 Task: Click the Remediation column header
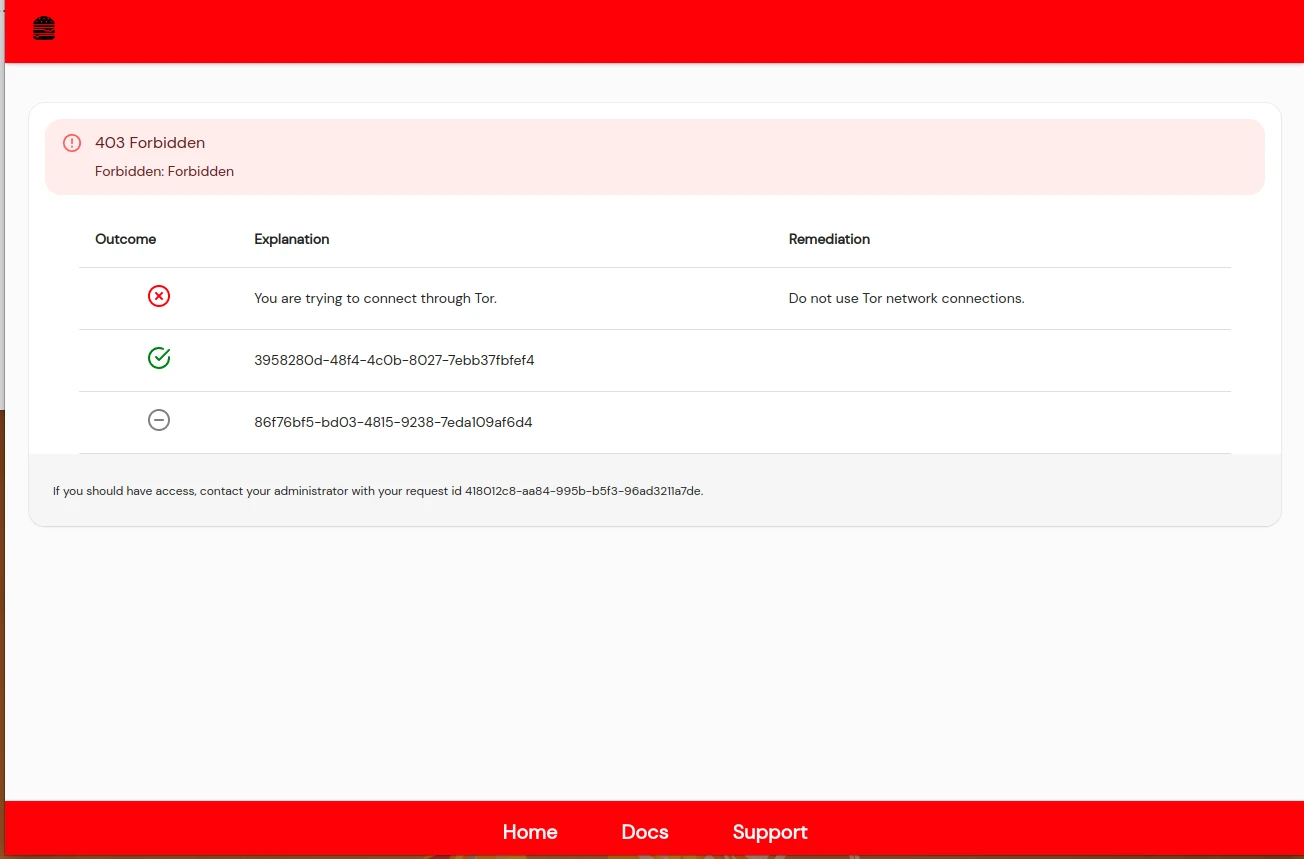[x=829, y=239]
